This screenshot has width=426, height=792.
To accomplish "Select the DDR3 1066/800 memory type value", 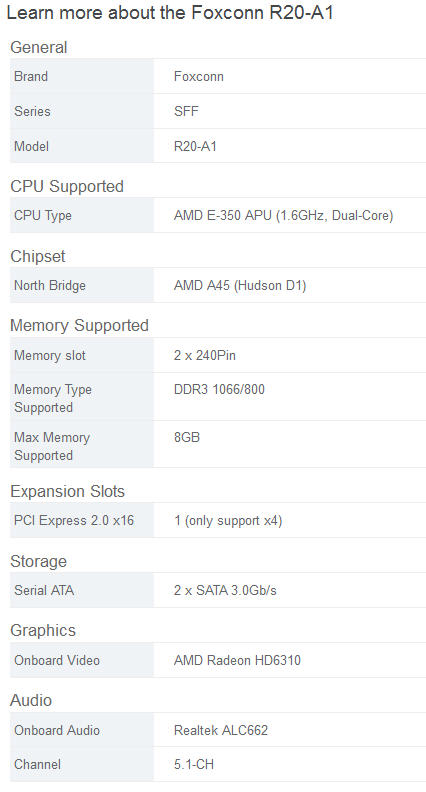I will (x=219, y=389).
